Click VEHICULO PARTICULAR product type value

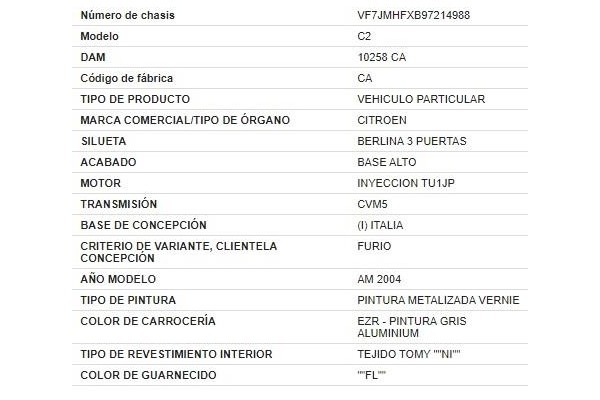421,99
